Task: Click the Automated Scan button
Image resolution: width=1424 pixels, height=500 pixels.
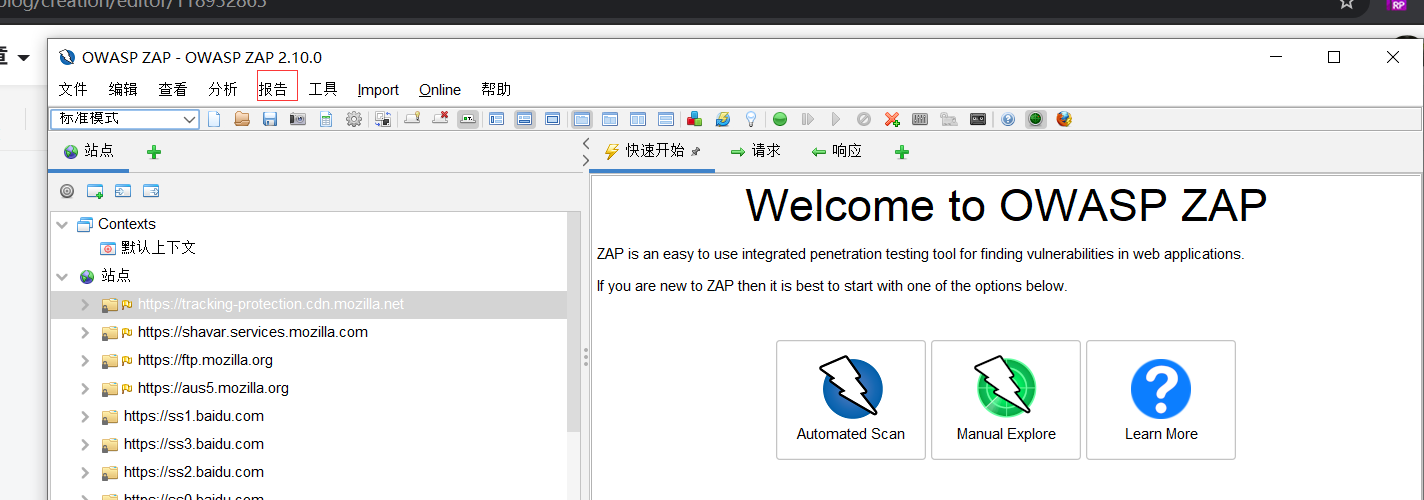Action: pyautogui.click(x=851, y=400)
